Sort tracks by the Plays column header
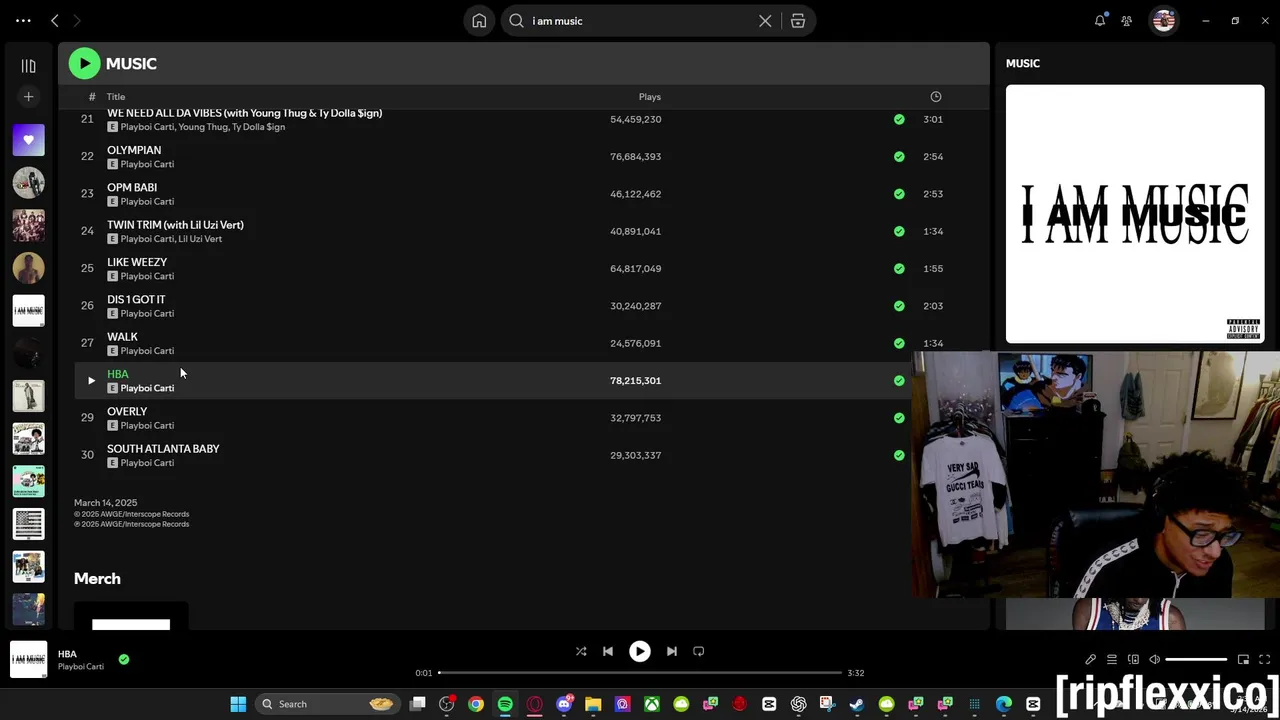 650,97
